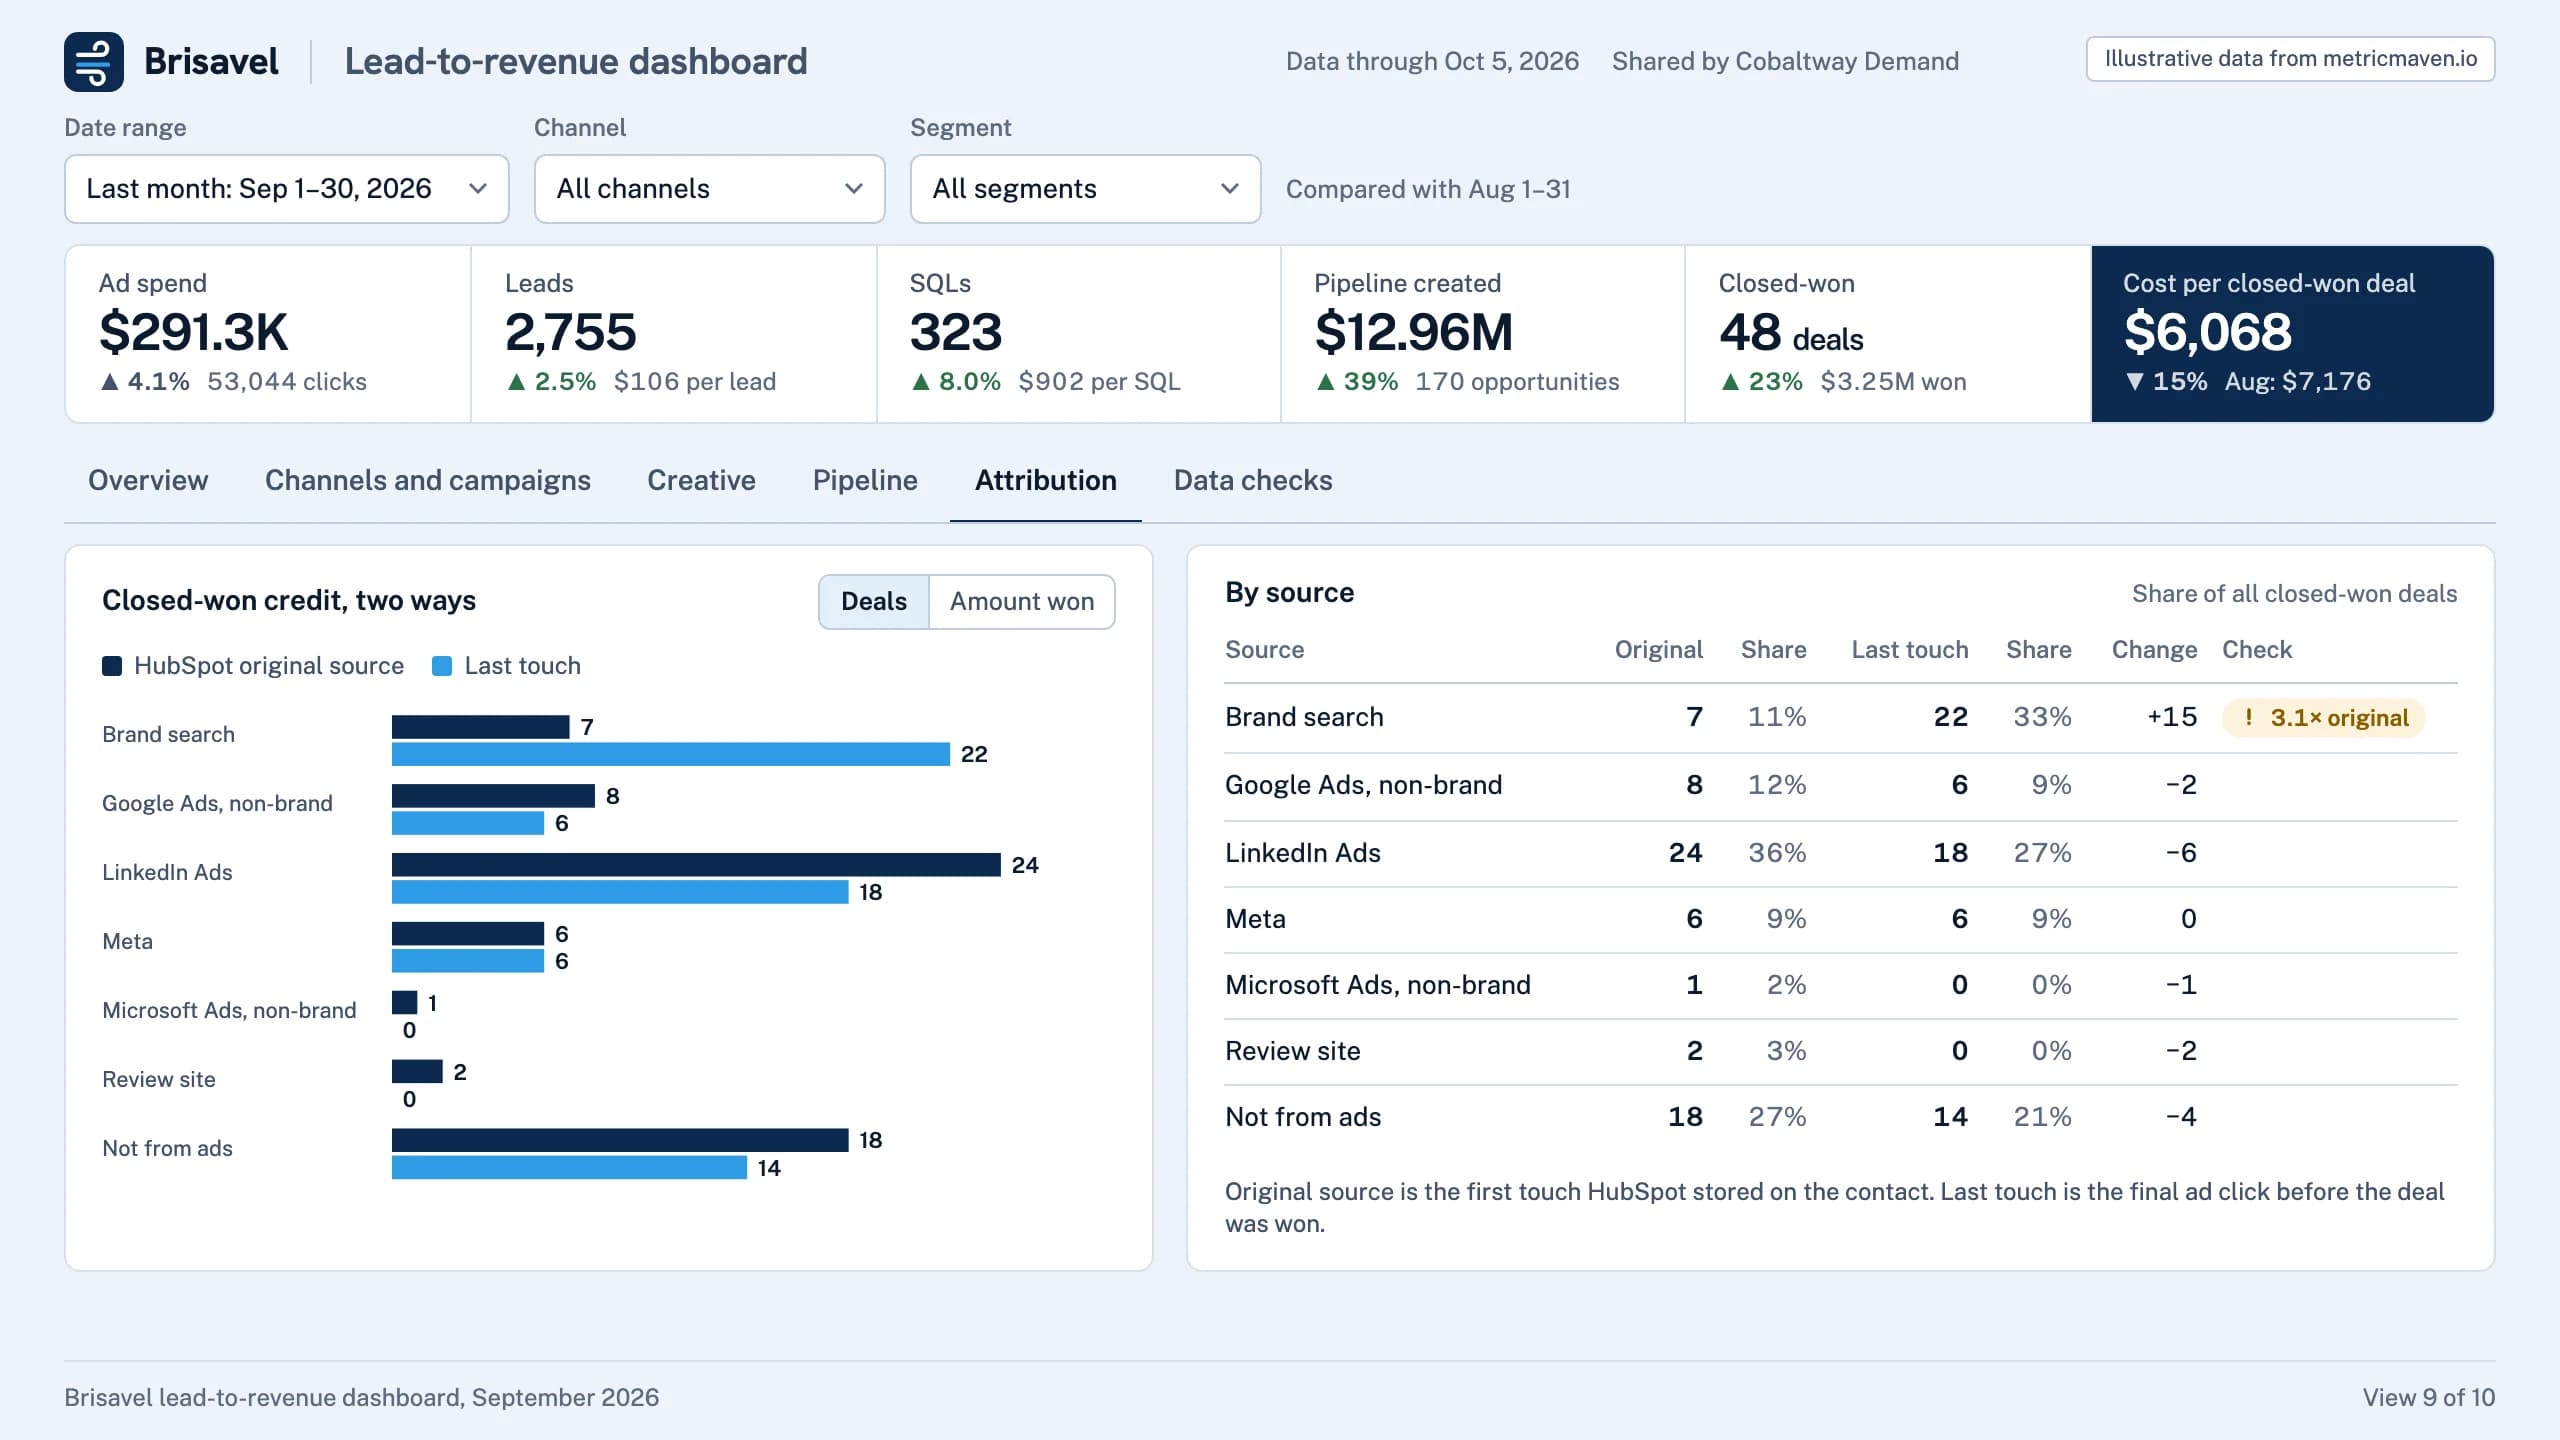Click the Compared with Aug 1–31 text
This screenshot has width=2560, height=1440.
click(1428, 189)
